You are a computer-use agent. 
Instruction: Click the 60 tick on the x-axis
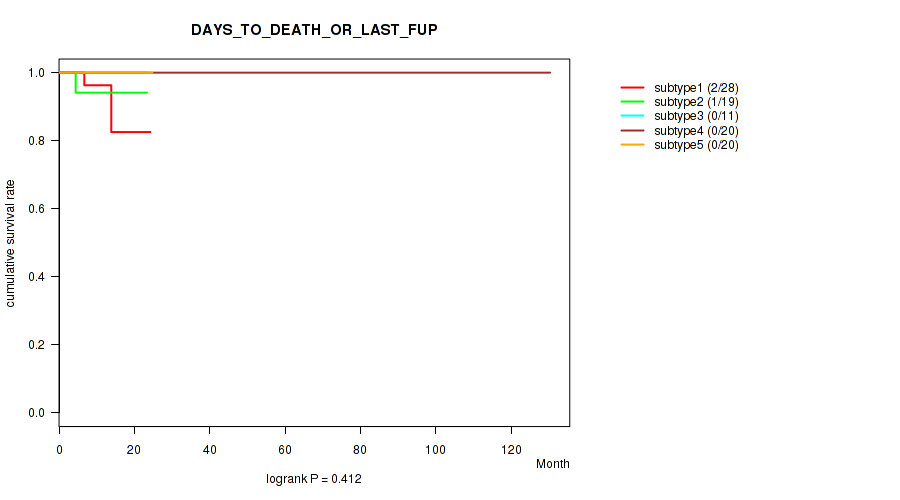(x=285, y=448)
